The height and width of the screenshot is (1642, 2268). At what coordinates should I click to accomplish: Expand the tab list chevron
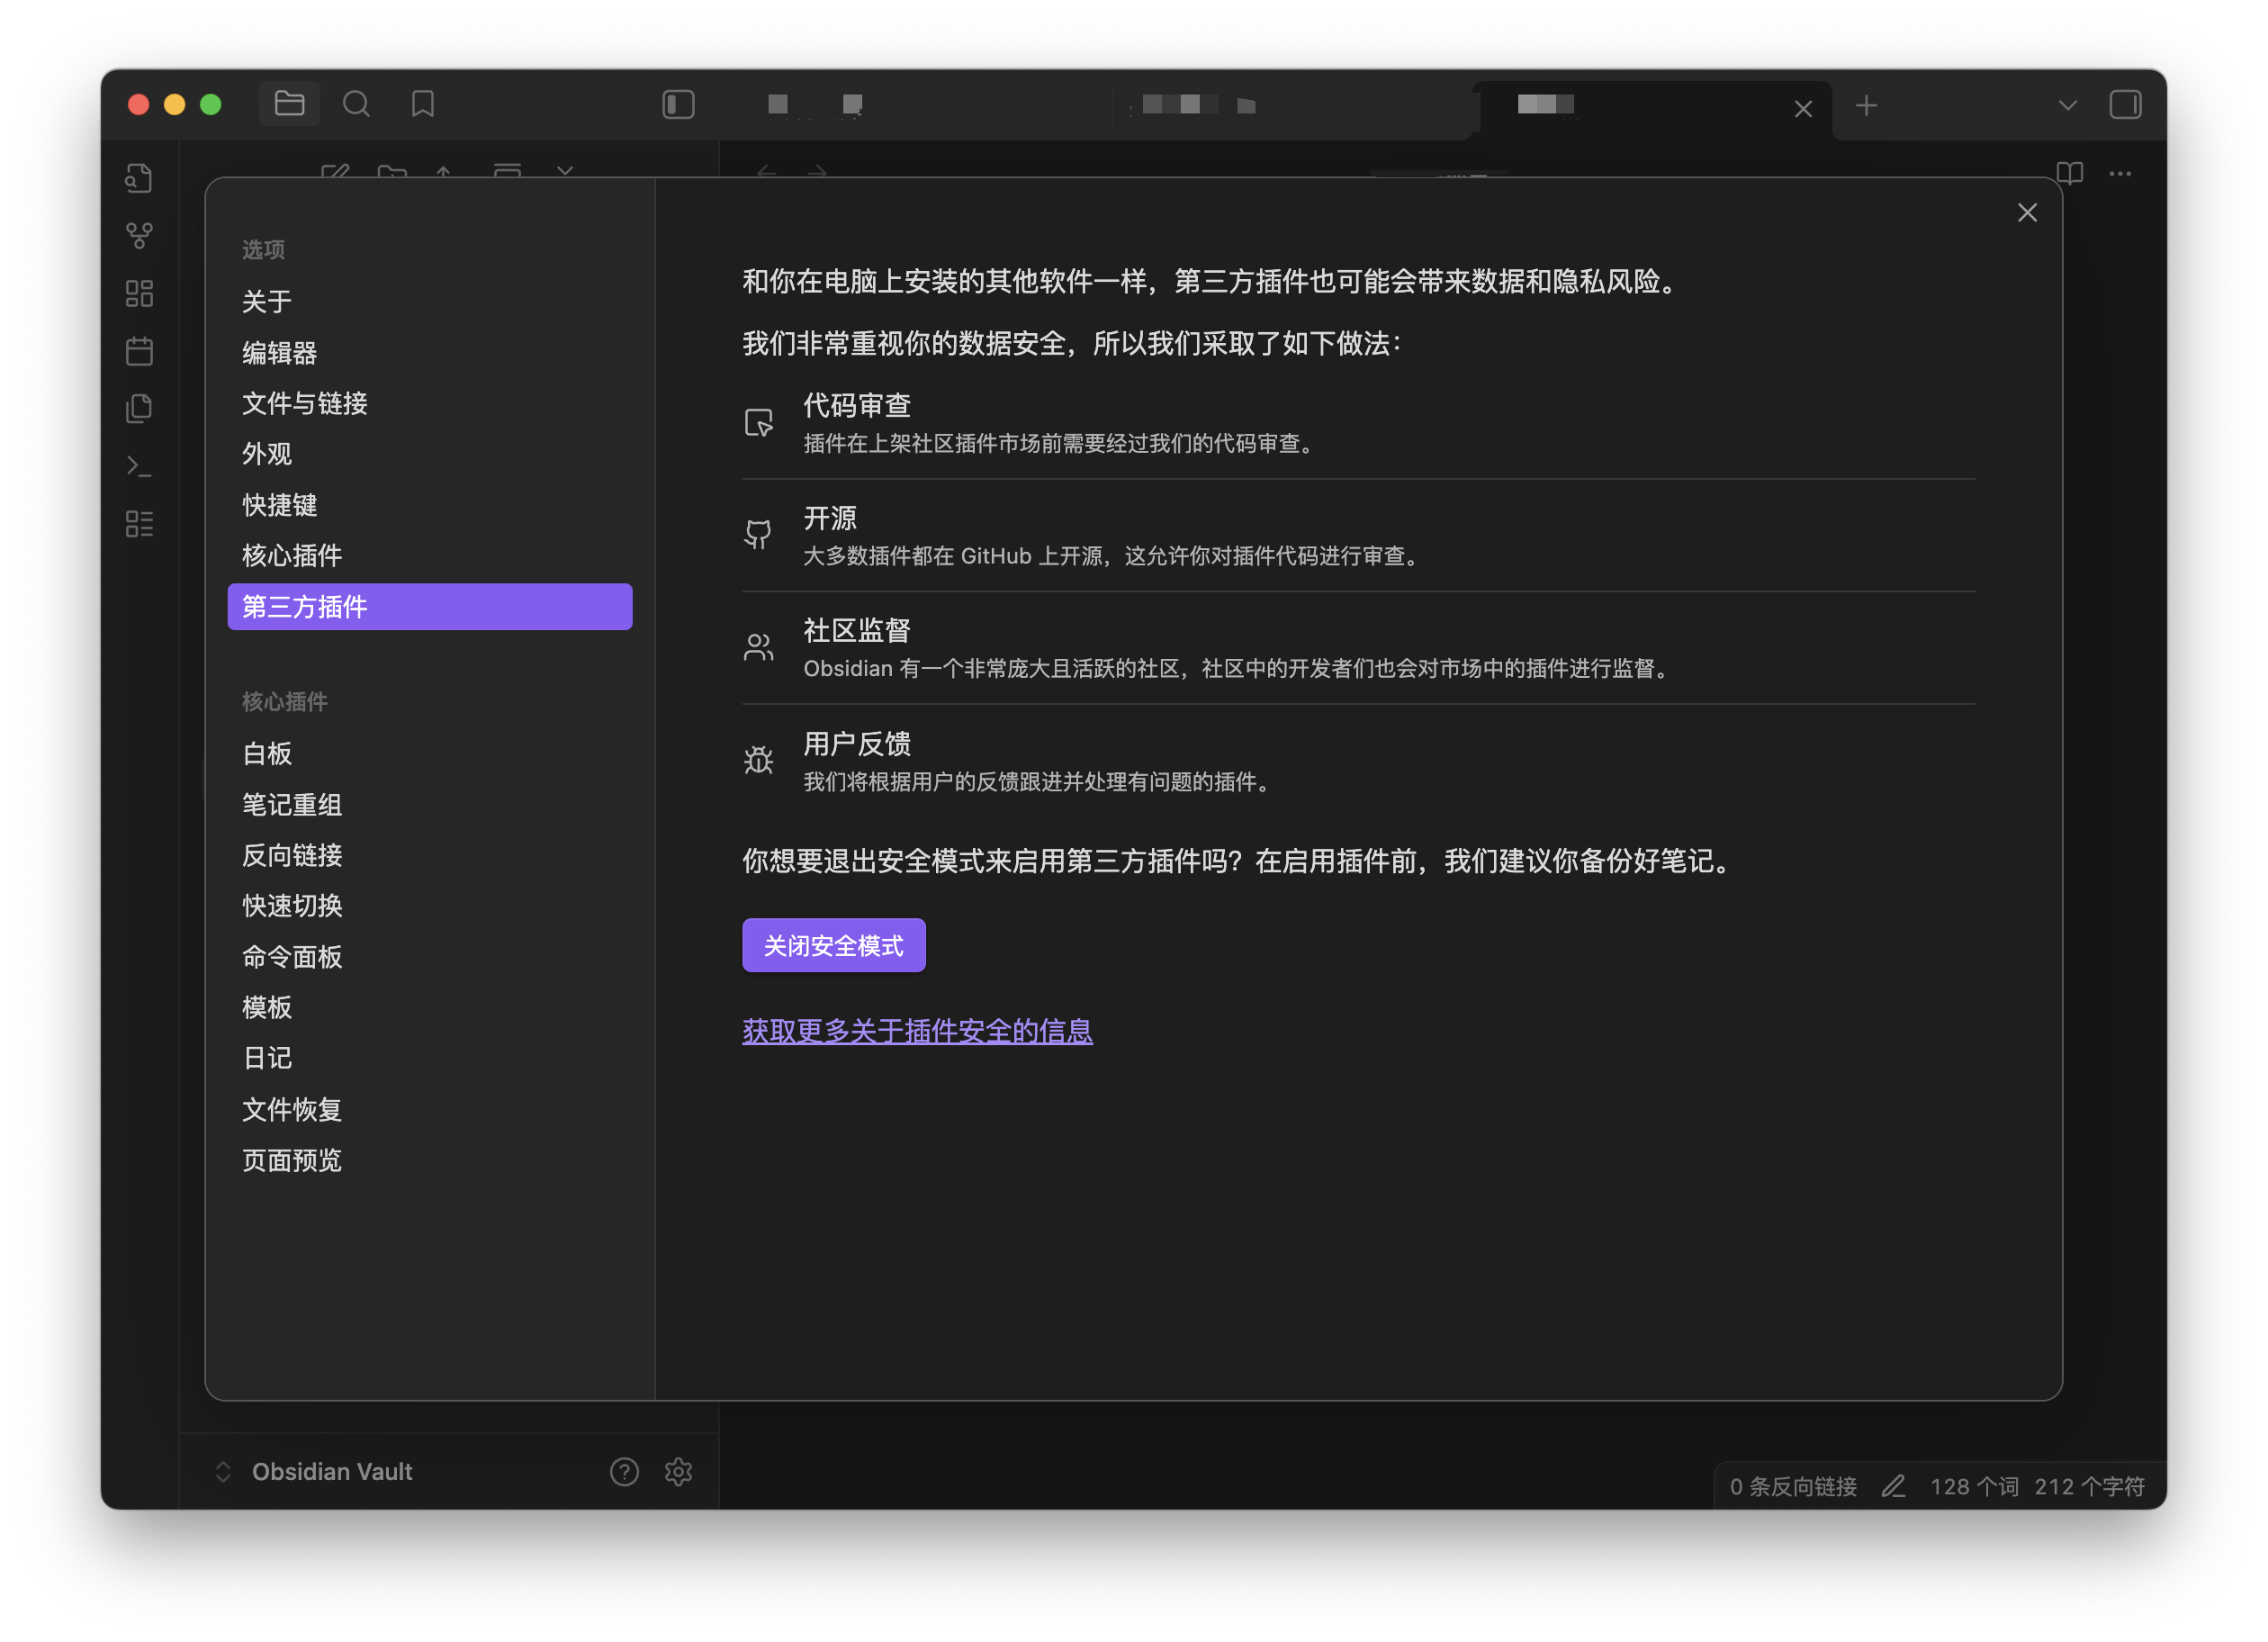2067,105
